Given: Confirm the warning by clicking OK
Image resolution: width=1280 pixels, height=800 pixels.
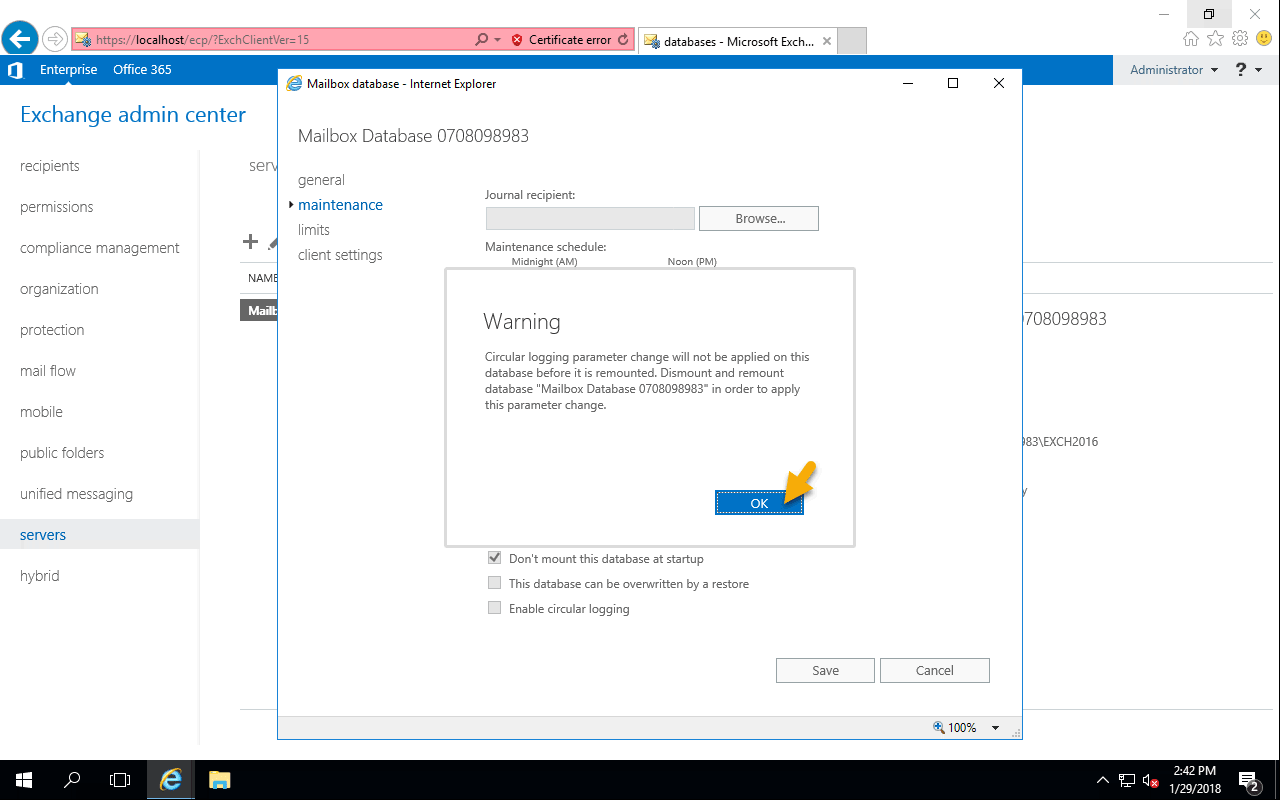Looking at the screenshot, I should [759, 503].
